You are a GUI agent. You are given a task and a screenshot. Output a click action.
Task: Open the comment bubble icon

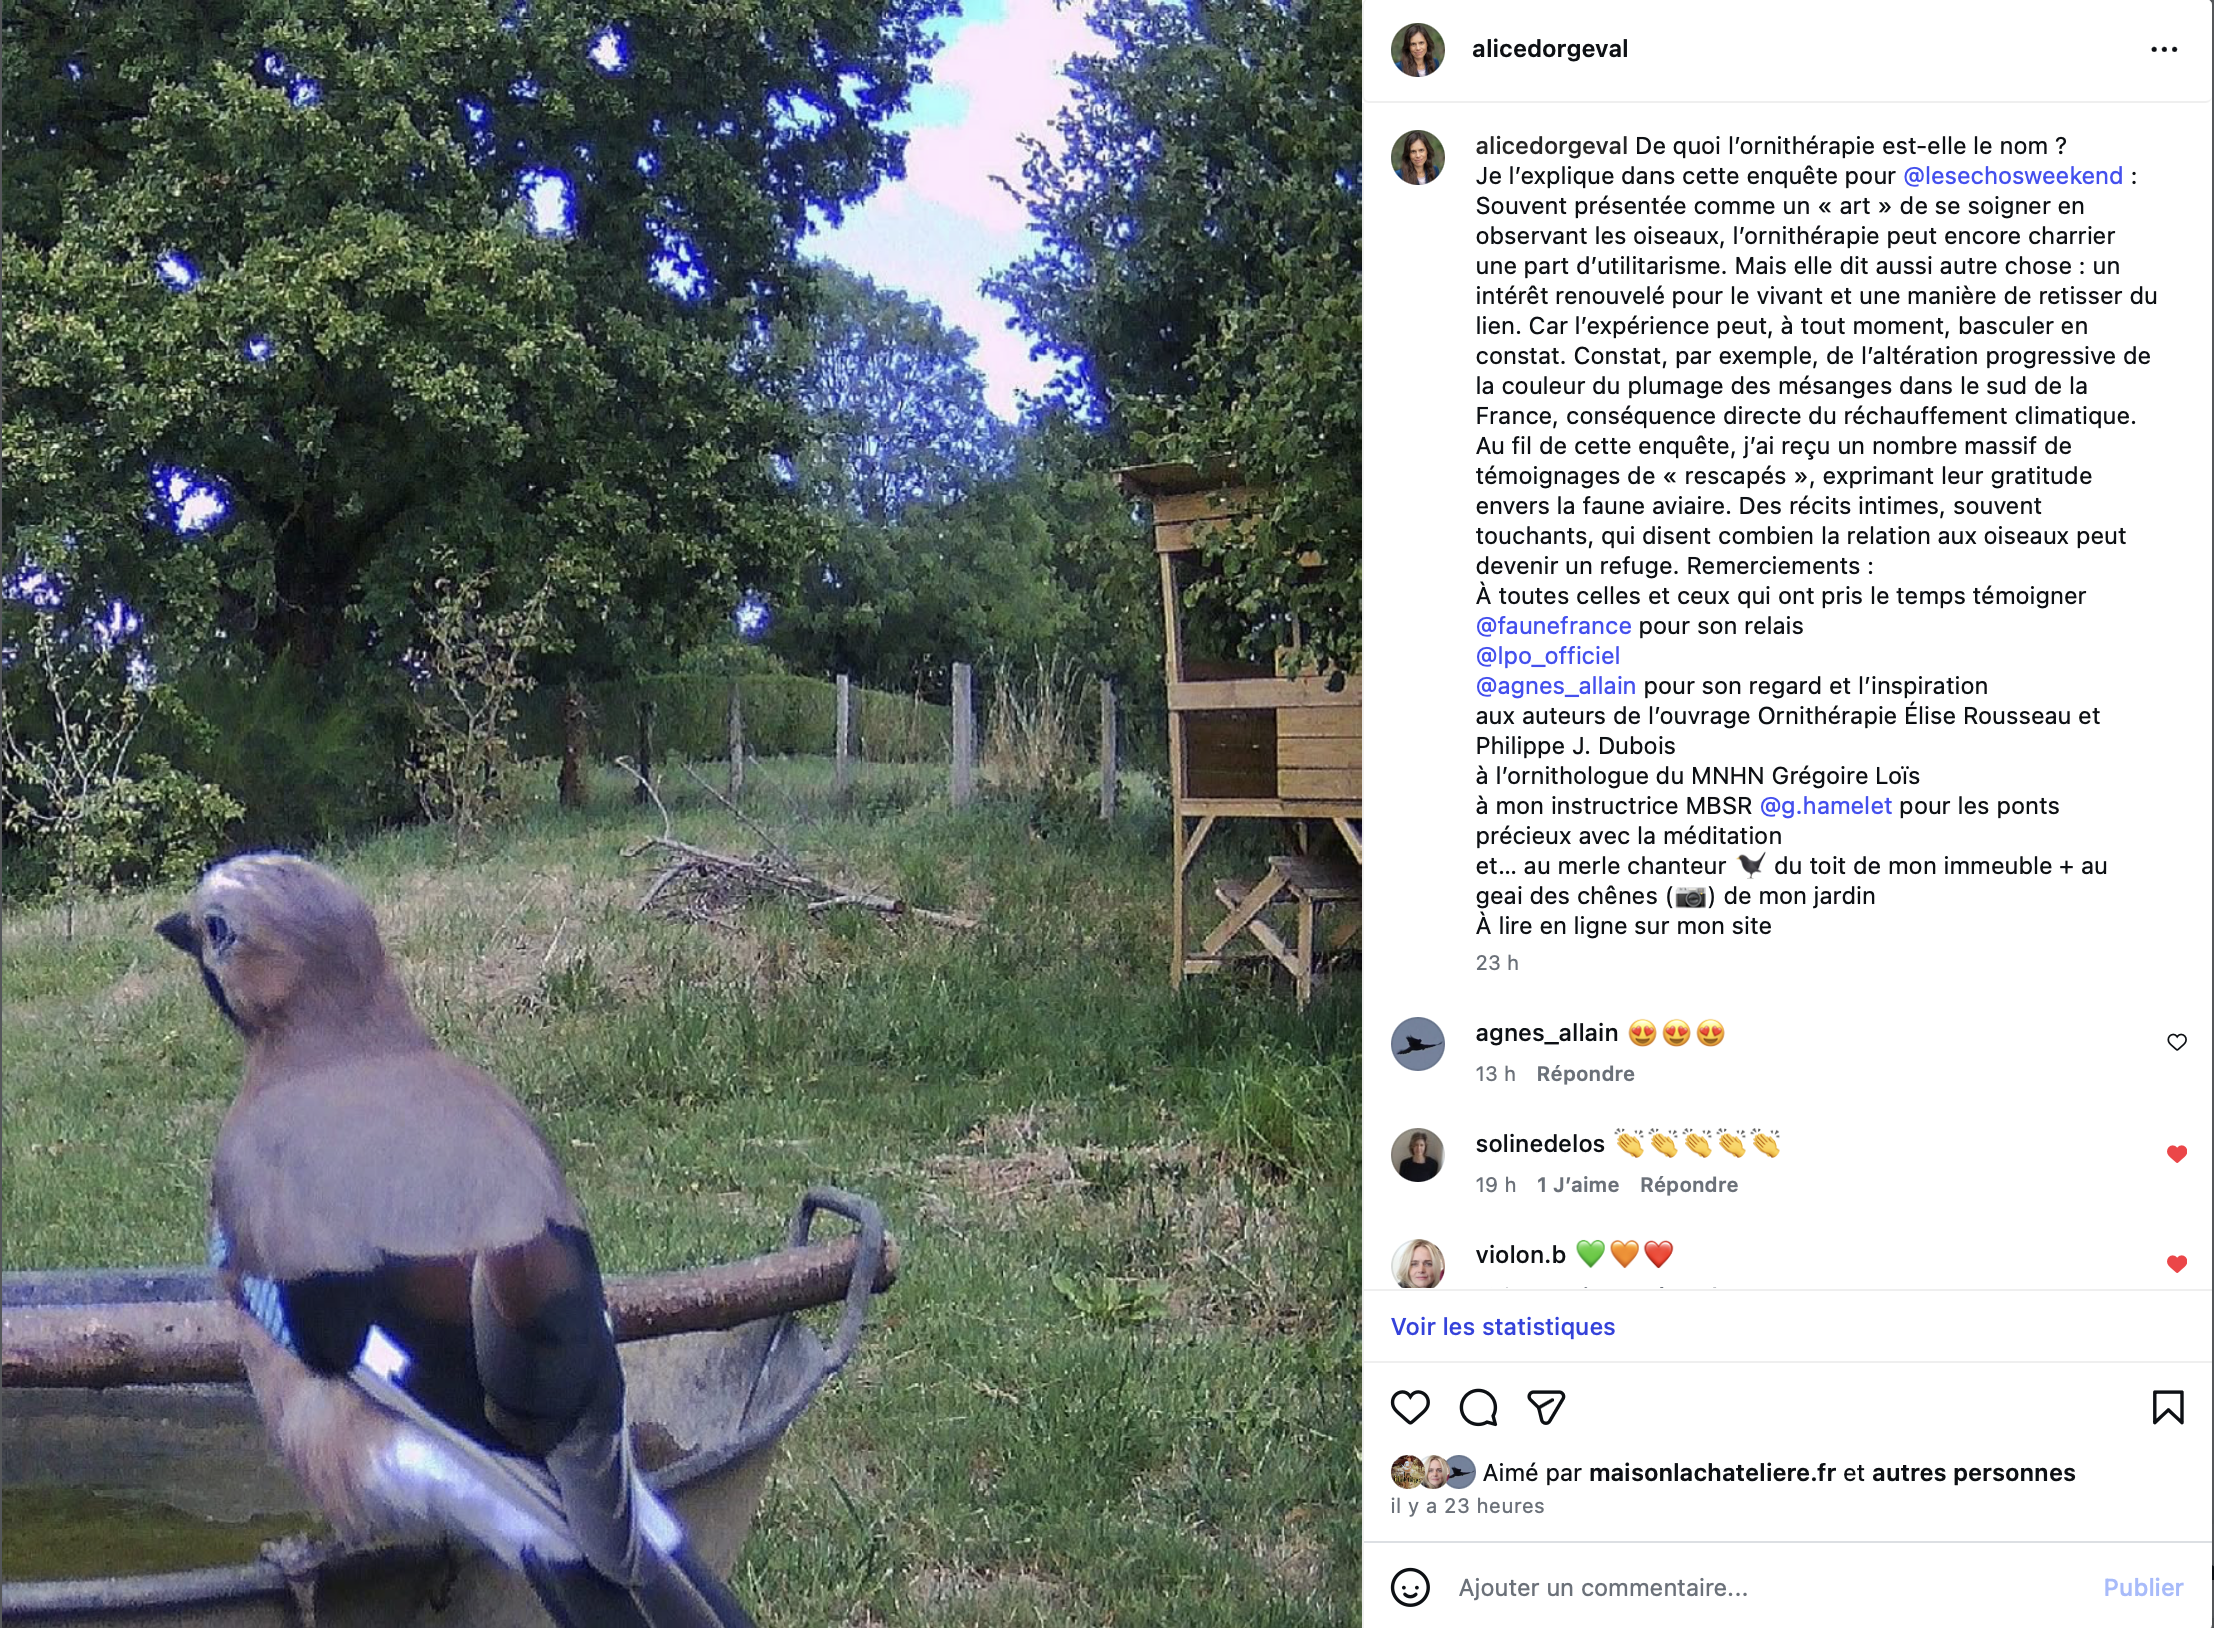1478,1407
